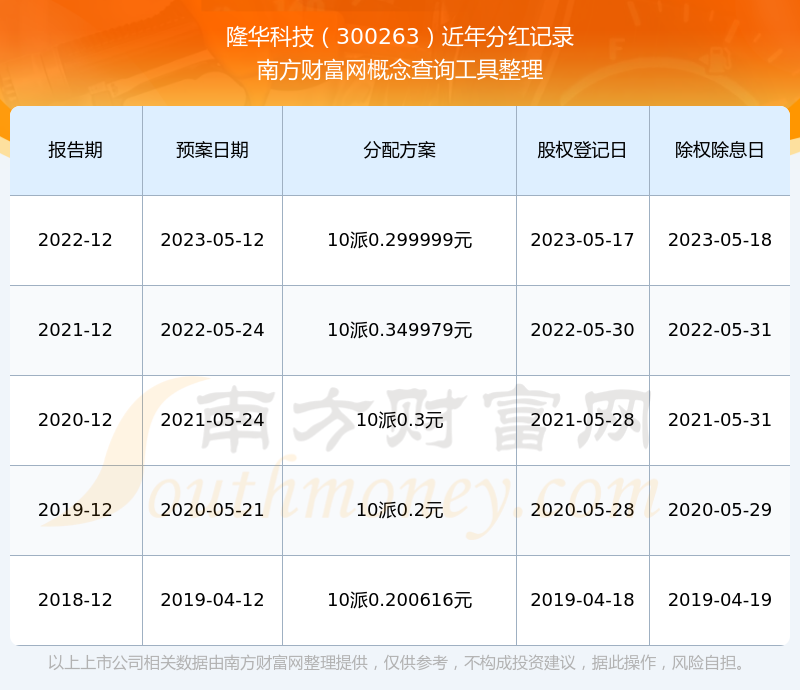
Task: Click the title 隆华科技（300263）近年分红记录
Action: click(x=400, y=37)
